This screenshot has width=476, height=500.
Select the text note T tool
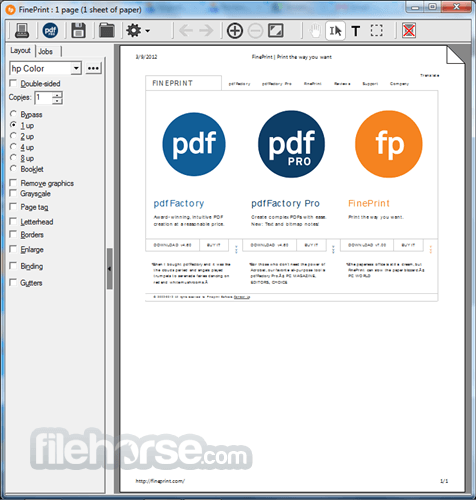356,31
